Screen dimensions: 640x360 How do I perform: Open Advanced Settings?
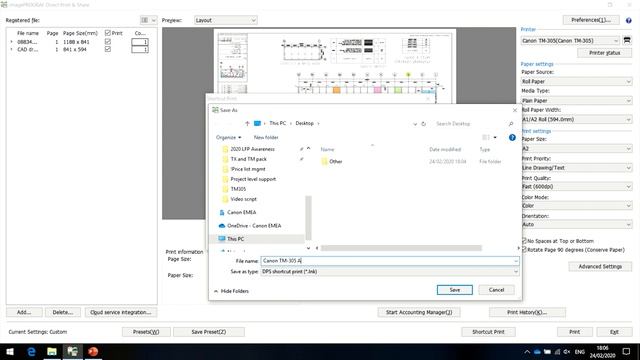600,267
